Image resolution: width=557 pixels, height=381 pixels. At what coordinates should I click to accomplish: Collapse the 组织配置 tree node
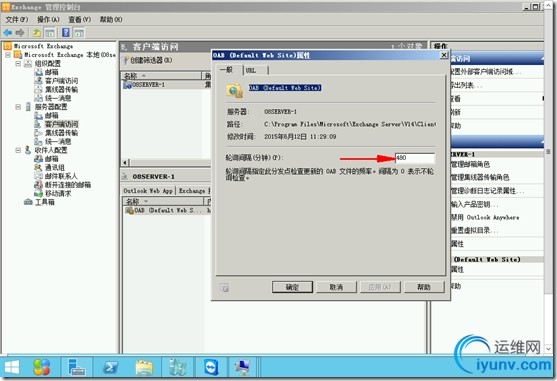coord(18,64)
